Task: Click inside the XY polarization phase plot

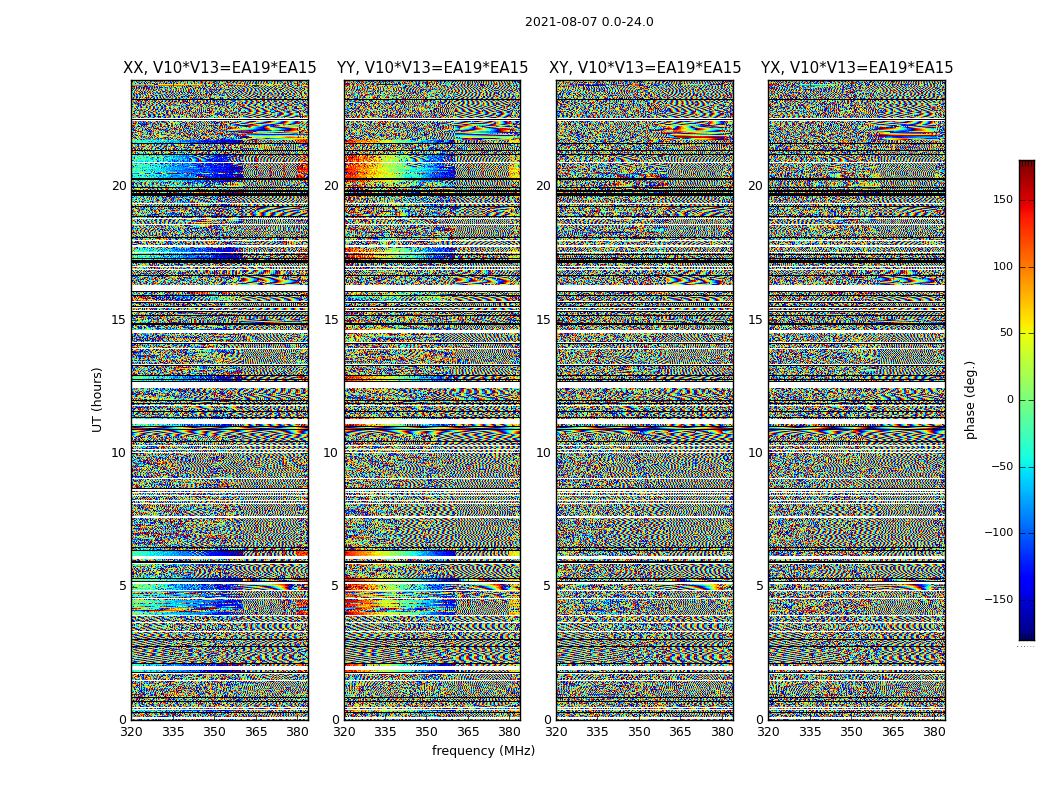Action: click(x=645, y=400)
